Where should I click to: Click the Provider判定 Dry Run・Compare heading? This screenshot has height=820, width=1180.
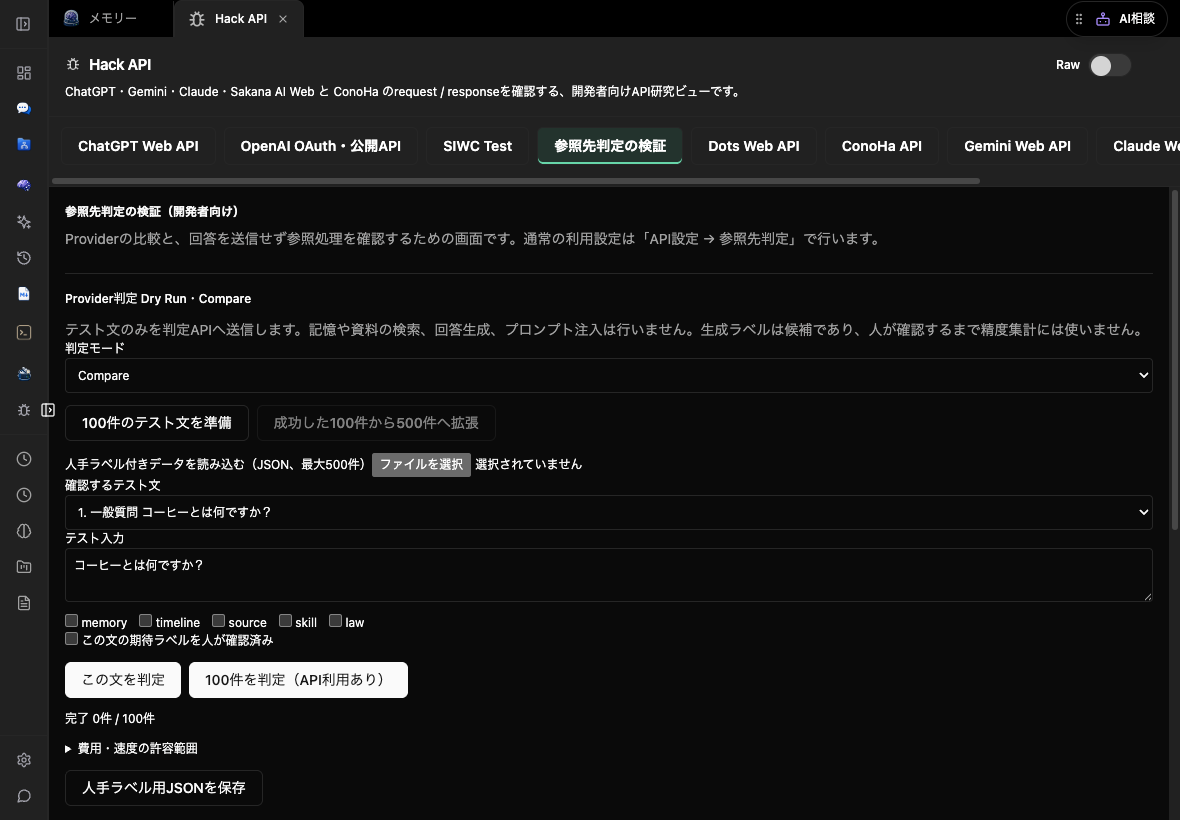(158, 299)
